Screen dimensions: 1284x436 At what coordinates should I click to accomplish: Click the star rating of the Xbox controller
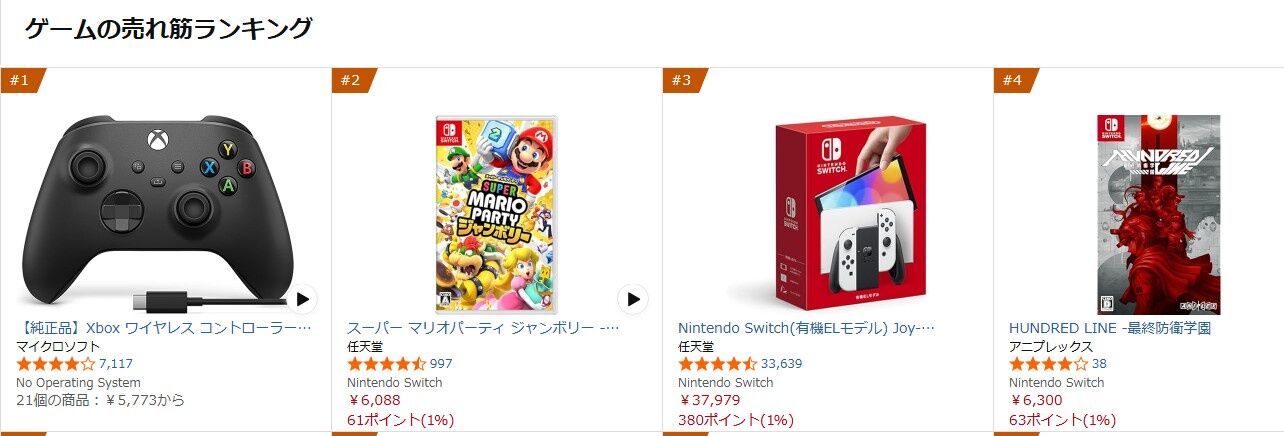[56, 364]
